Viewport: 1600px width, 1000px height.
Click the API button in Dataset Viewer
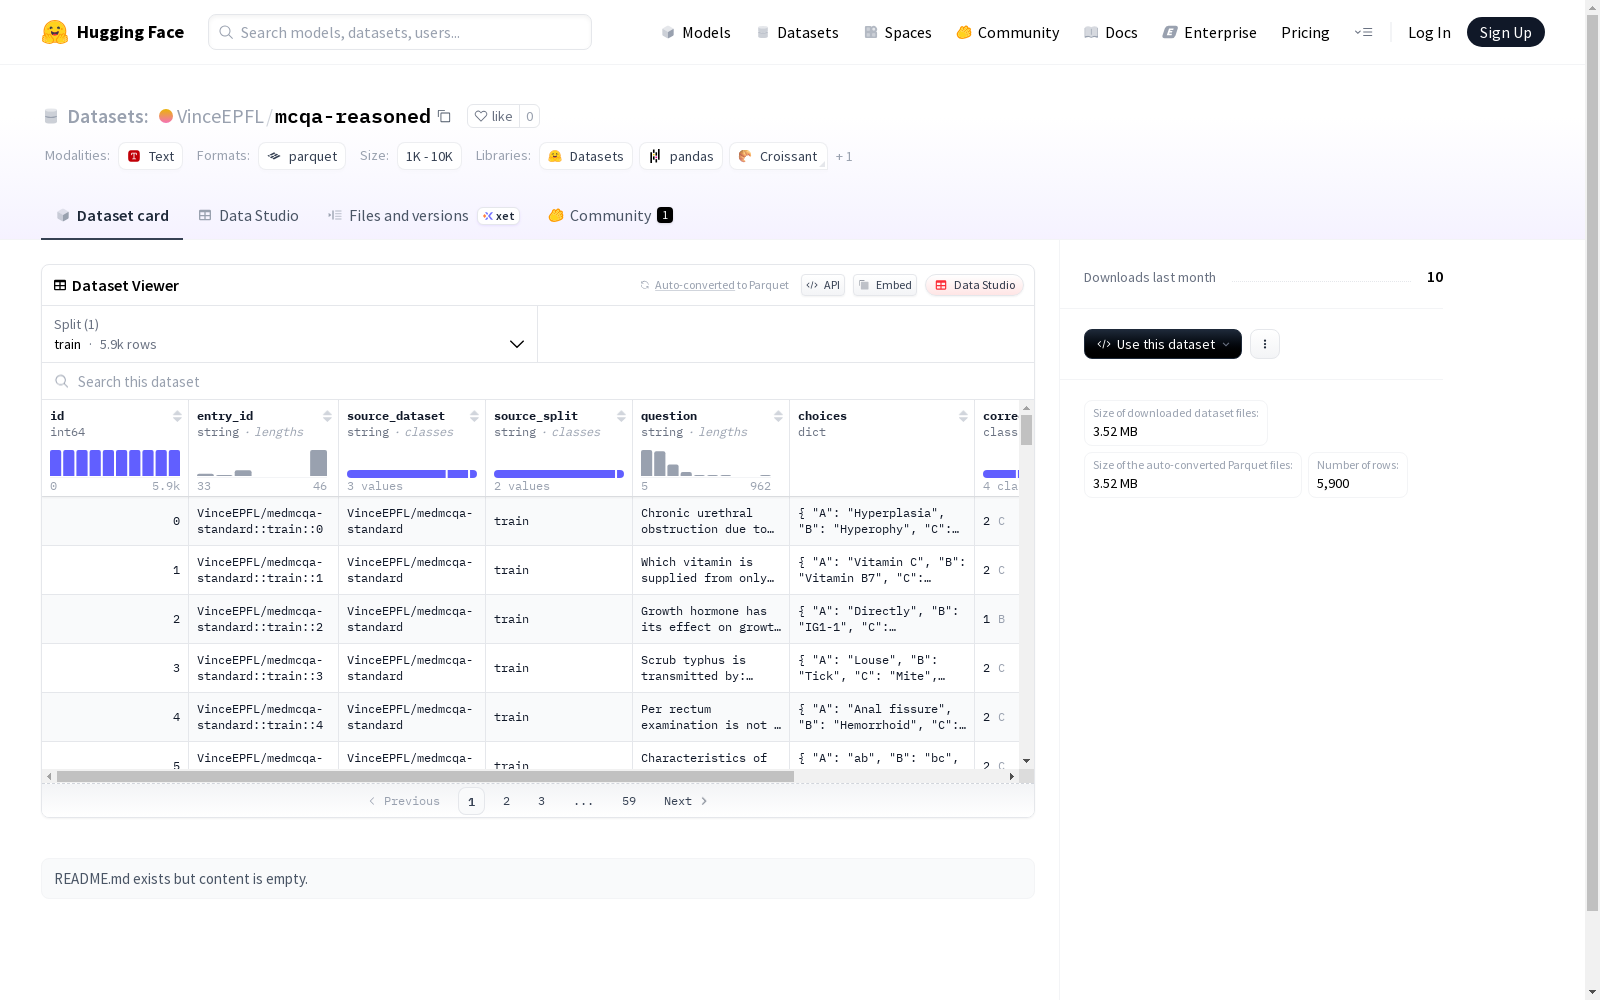coord(823,285)
